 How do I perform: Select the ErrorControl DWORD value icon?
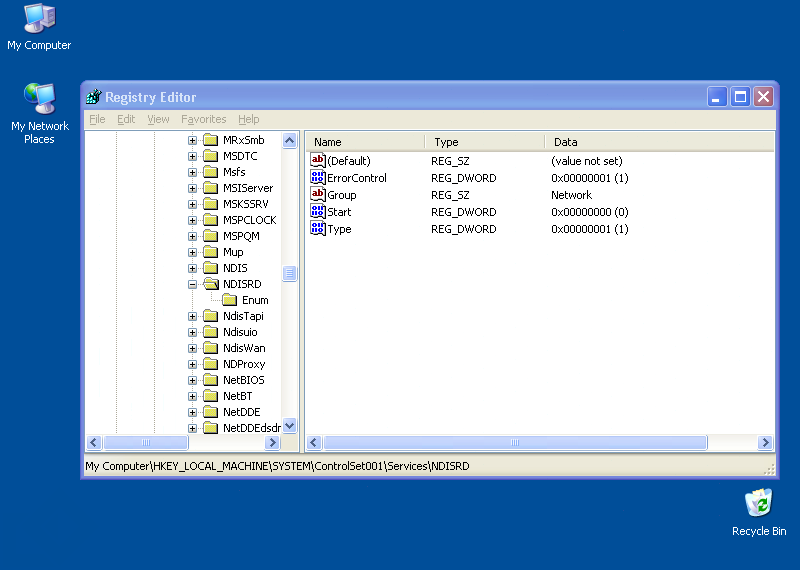317,178
